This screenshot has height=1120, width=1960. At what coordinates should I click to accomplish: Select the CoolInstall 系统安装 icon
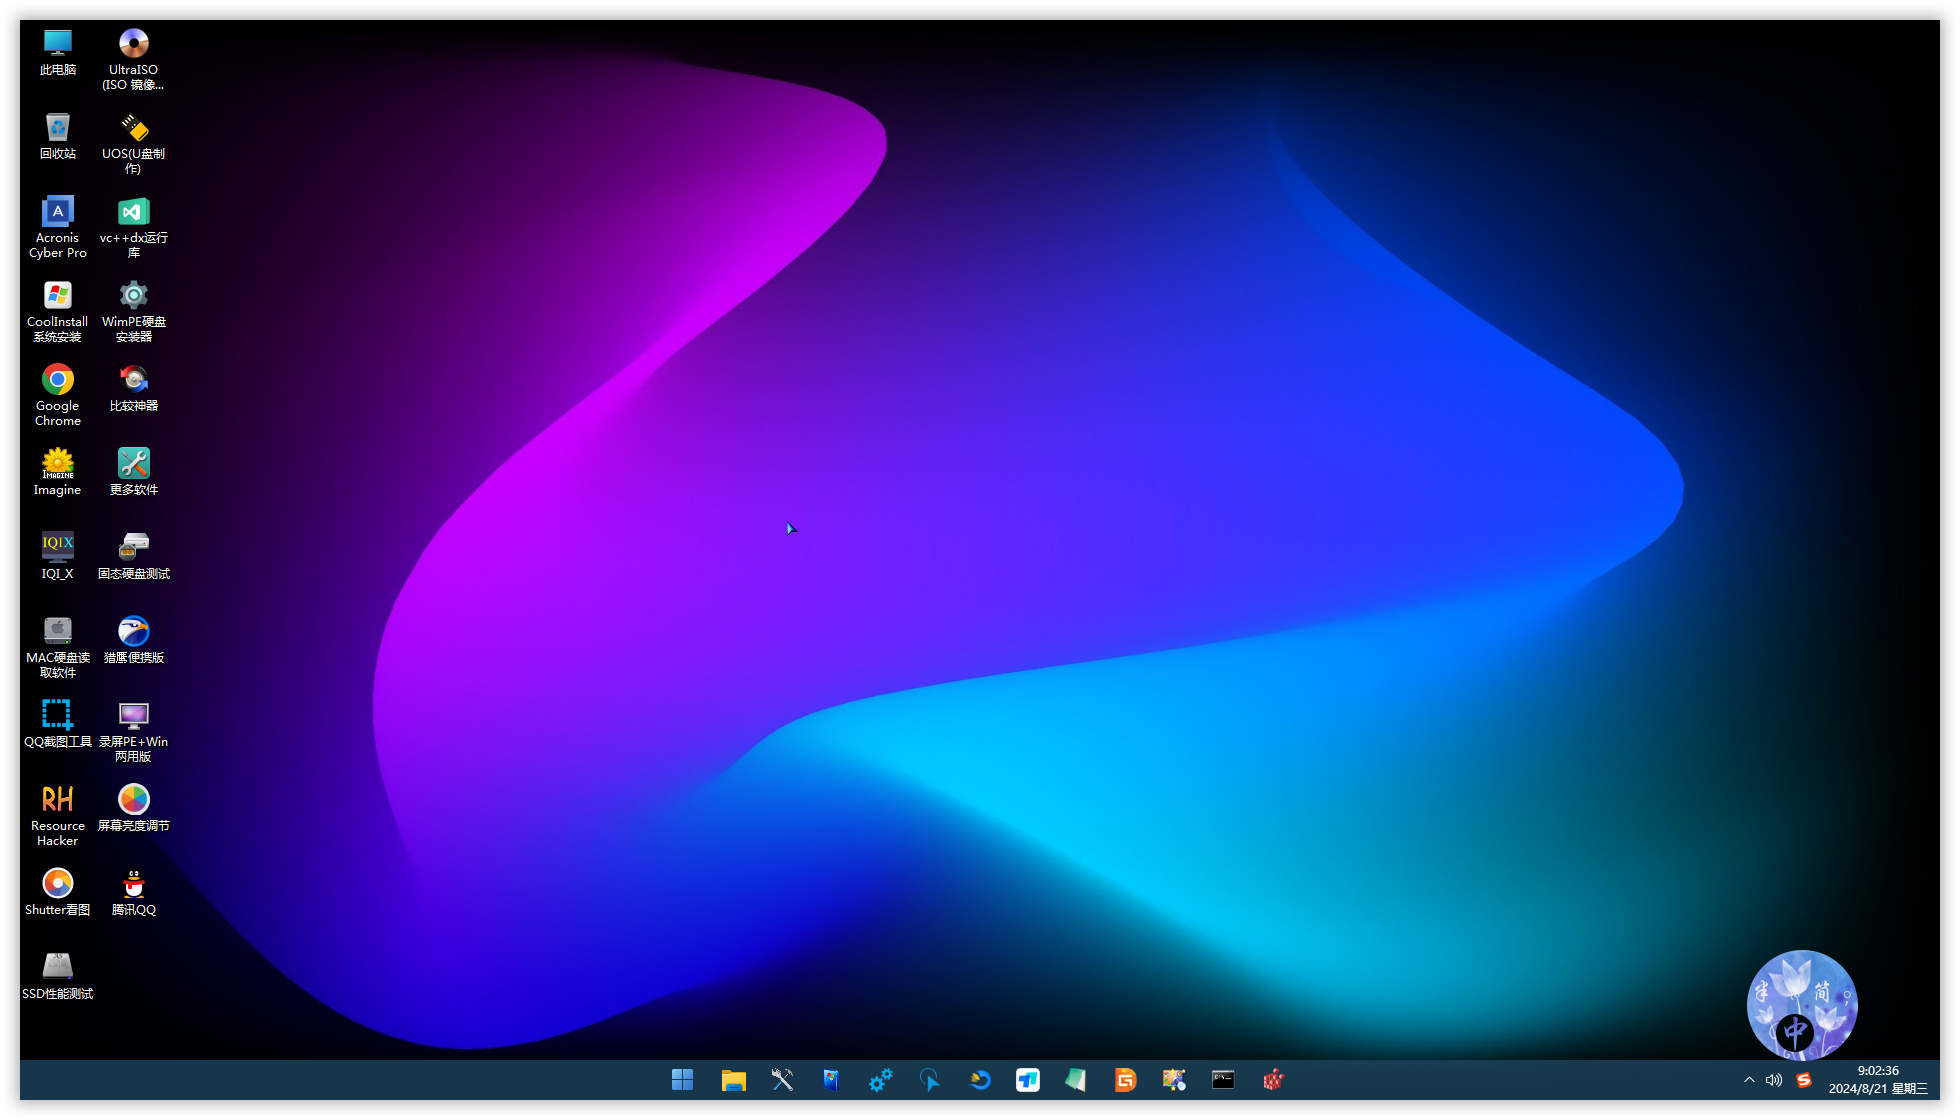58,311
